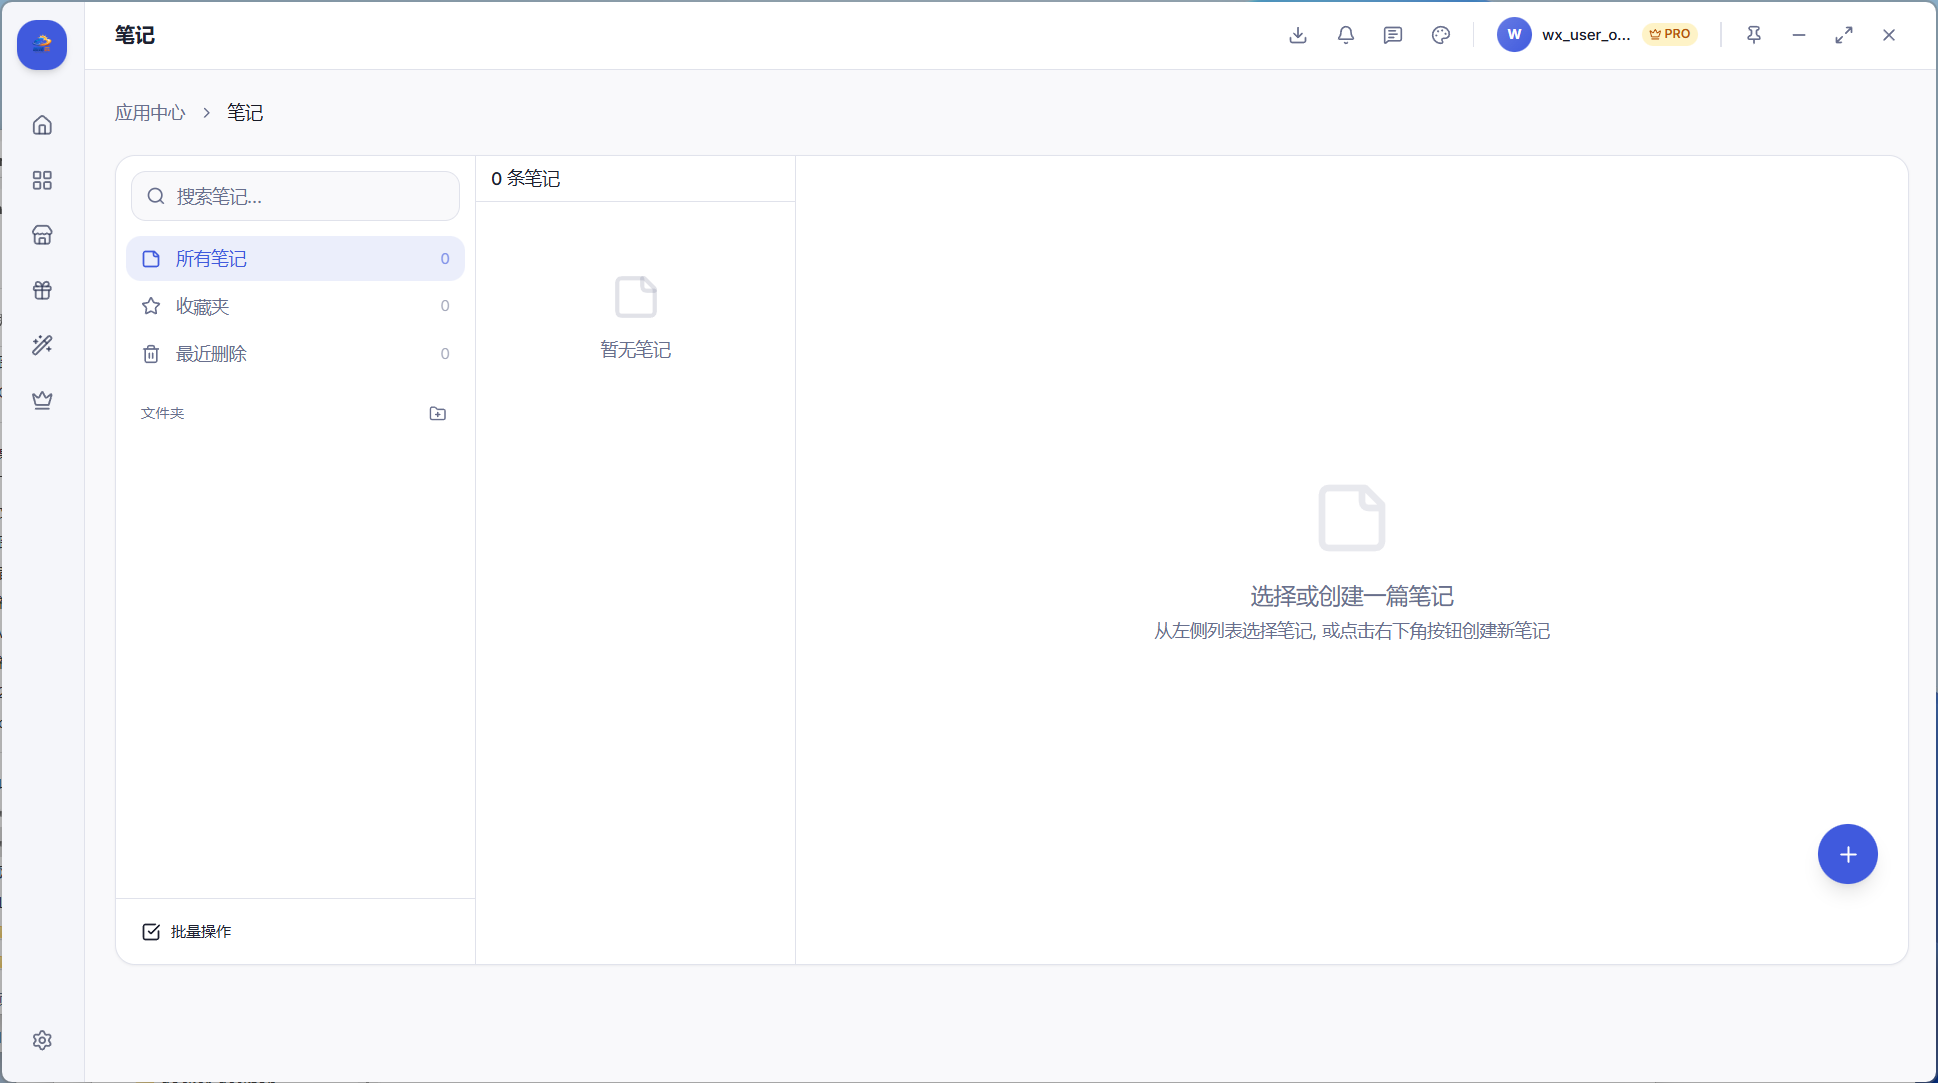The height and width of the screenshot is (1083, 1938).
Task: Select the Home icon in the sidebar
Action: [42, 124]
